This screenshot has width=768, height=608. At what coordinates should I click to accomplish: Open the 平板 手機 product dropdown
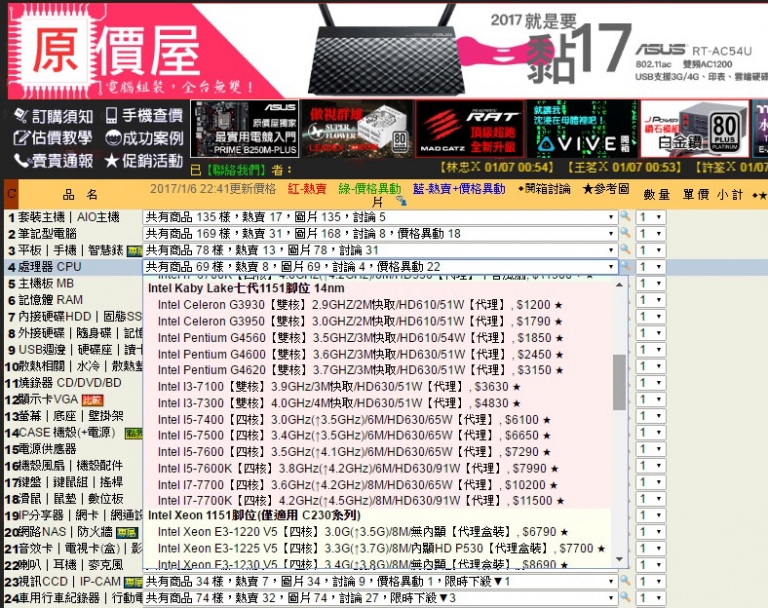pos(380,250)
